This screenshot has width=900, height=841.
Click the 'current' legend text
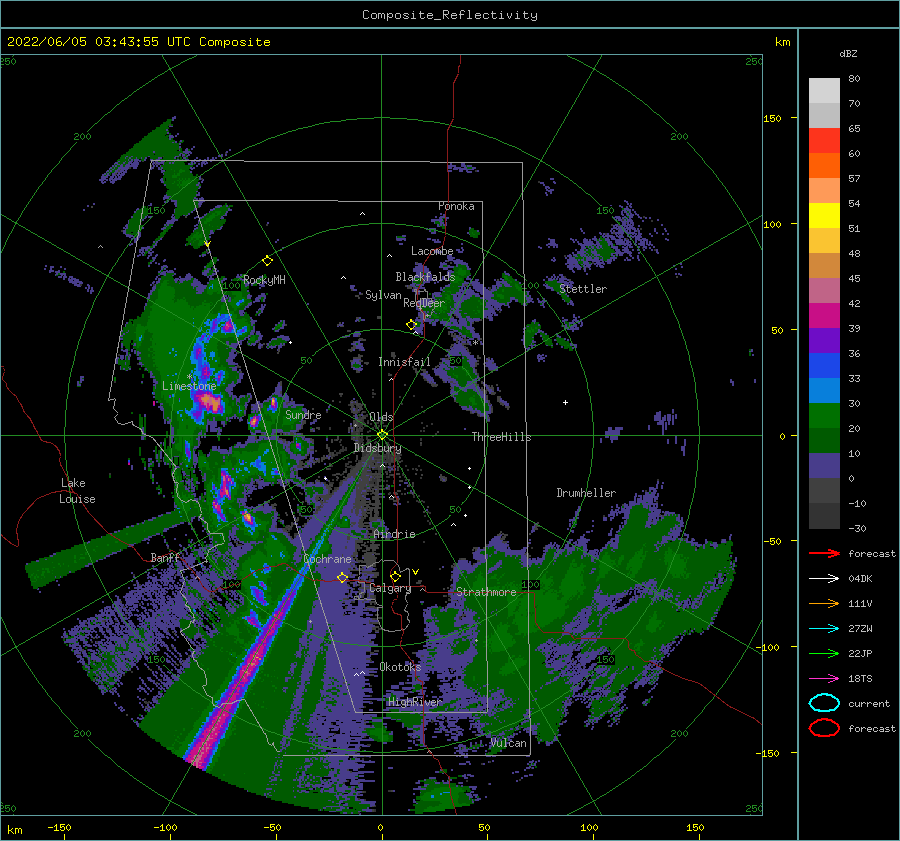[x=869, y=703]
